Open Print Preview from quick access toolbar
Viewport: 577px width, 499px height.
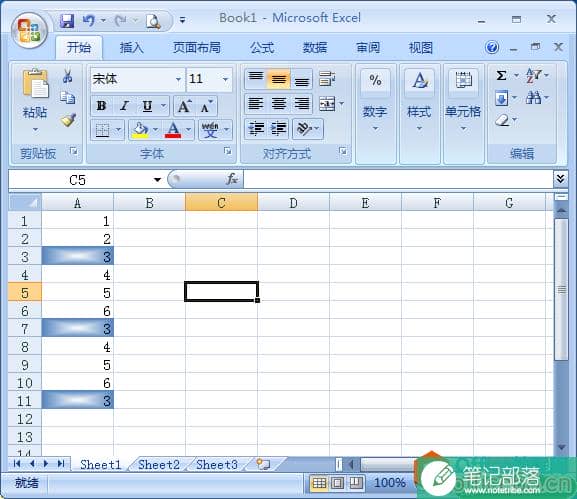[x=153, y=21]
